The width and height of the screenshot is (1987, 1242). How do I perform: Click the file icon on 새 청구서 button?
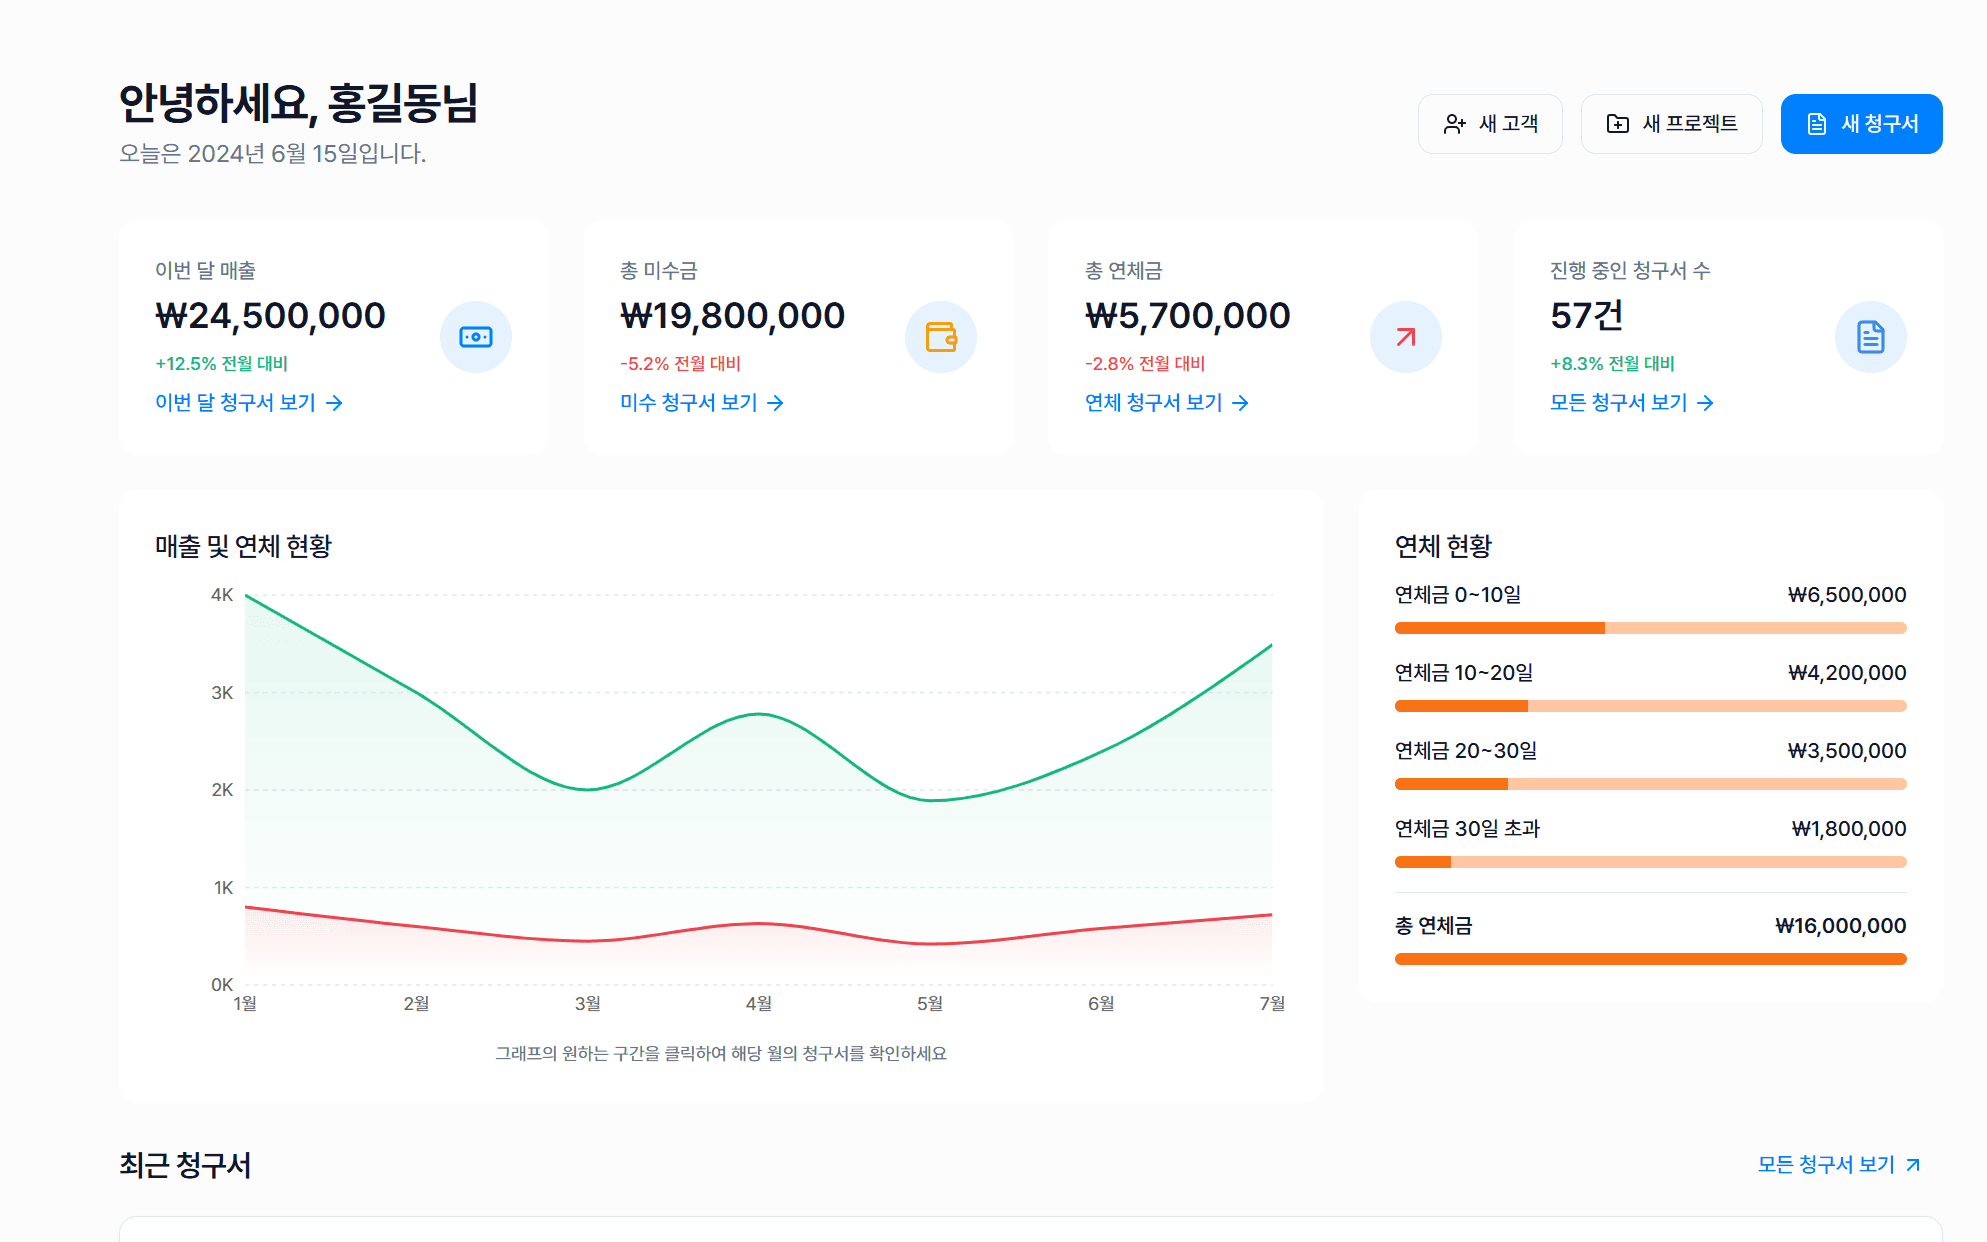pos(1817,124)
